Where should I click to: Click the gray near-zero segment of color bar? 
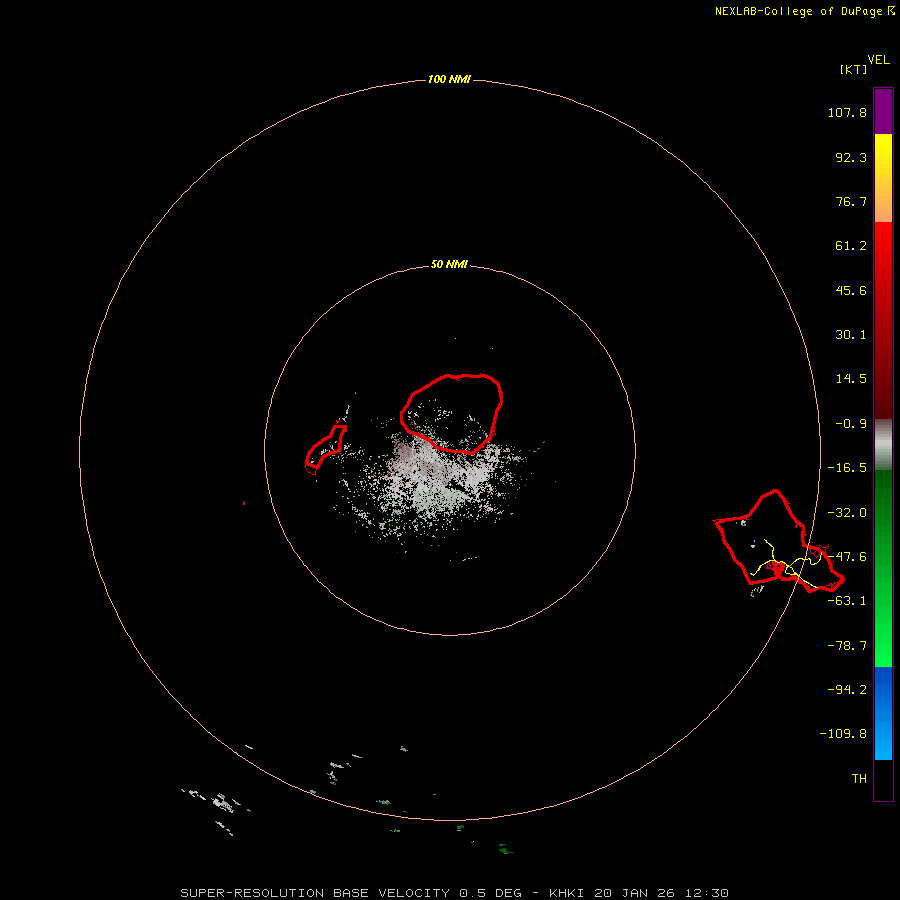[883, 445]
